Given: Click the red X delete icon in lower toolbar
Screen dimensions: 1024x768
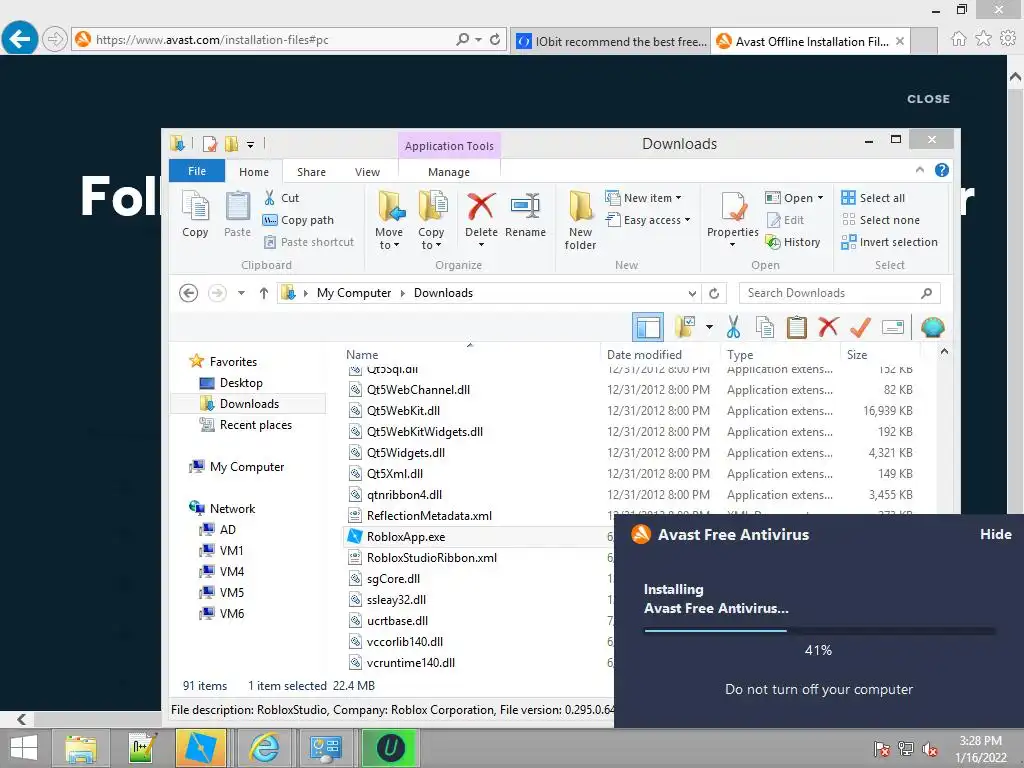Looking at the screenshot, I should click(828, 327).
